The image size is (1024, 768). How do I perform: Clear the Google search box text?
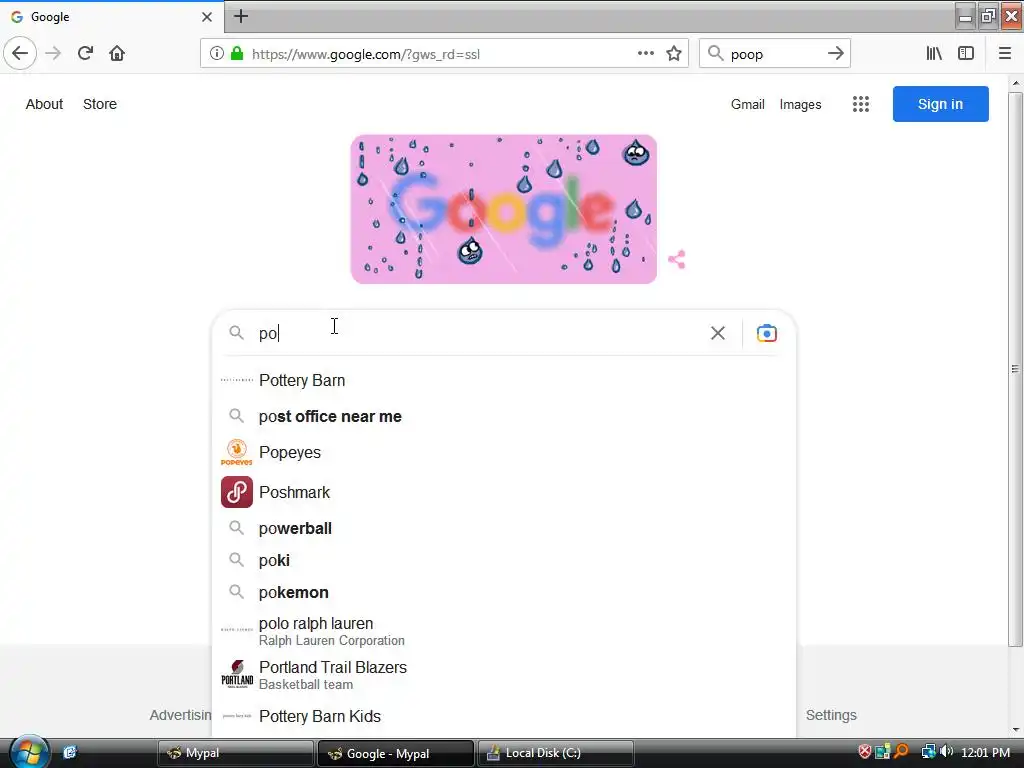point(718,333)
